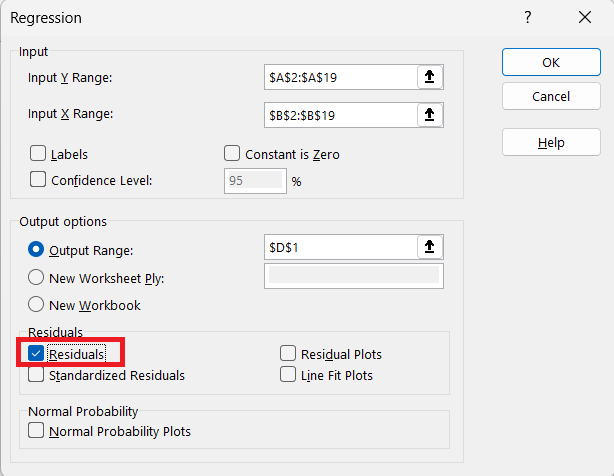The image size is (614, 476).
Task: Select the Output Range radio button
Action: [x=36, y=249]
